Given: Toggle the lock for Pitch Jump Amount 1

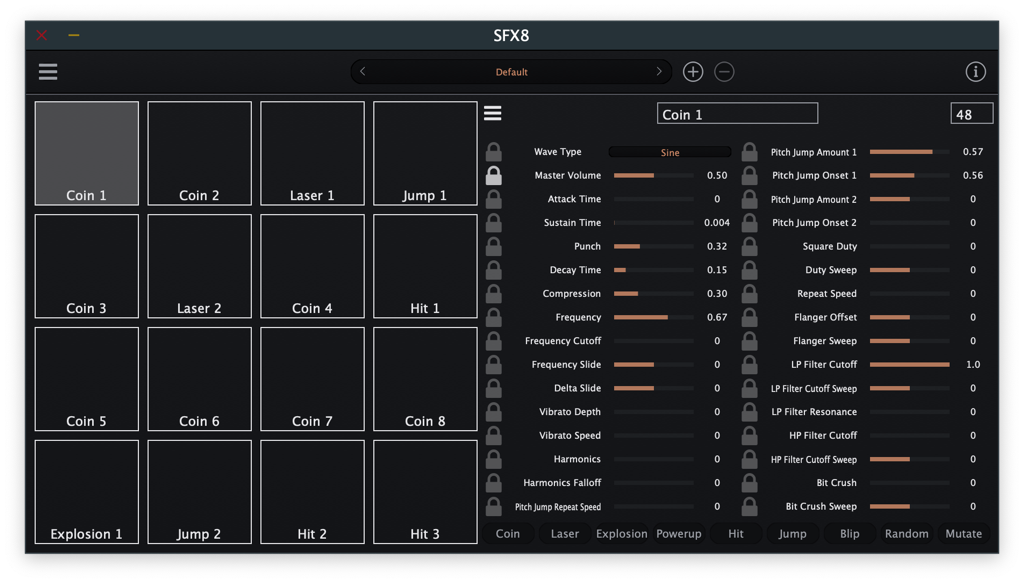Looking at the screenshot, I should pyautogui.click(x=750, y=152).
